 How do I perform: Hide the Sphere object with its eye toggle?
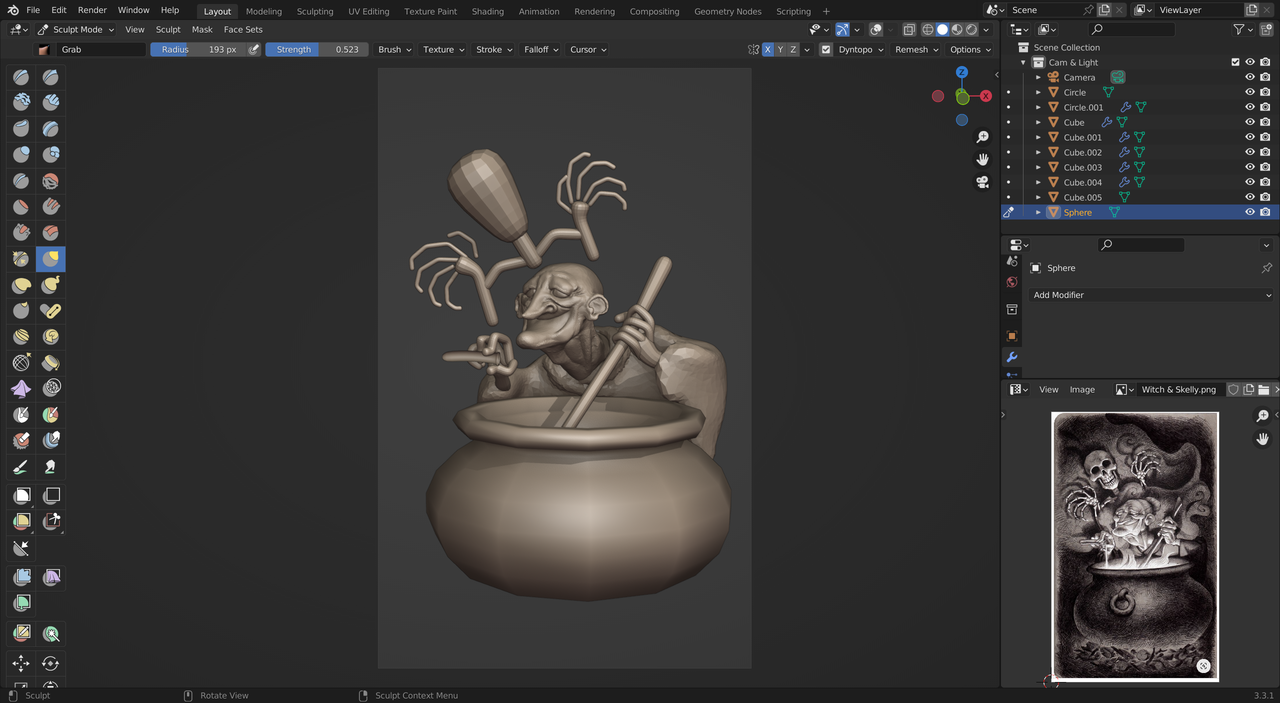(1249, 212)
